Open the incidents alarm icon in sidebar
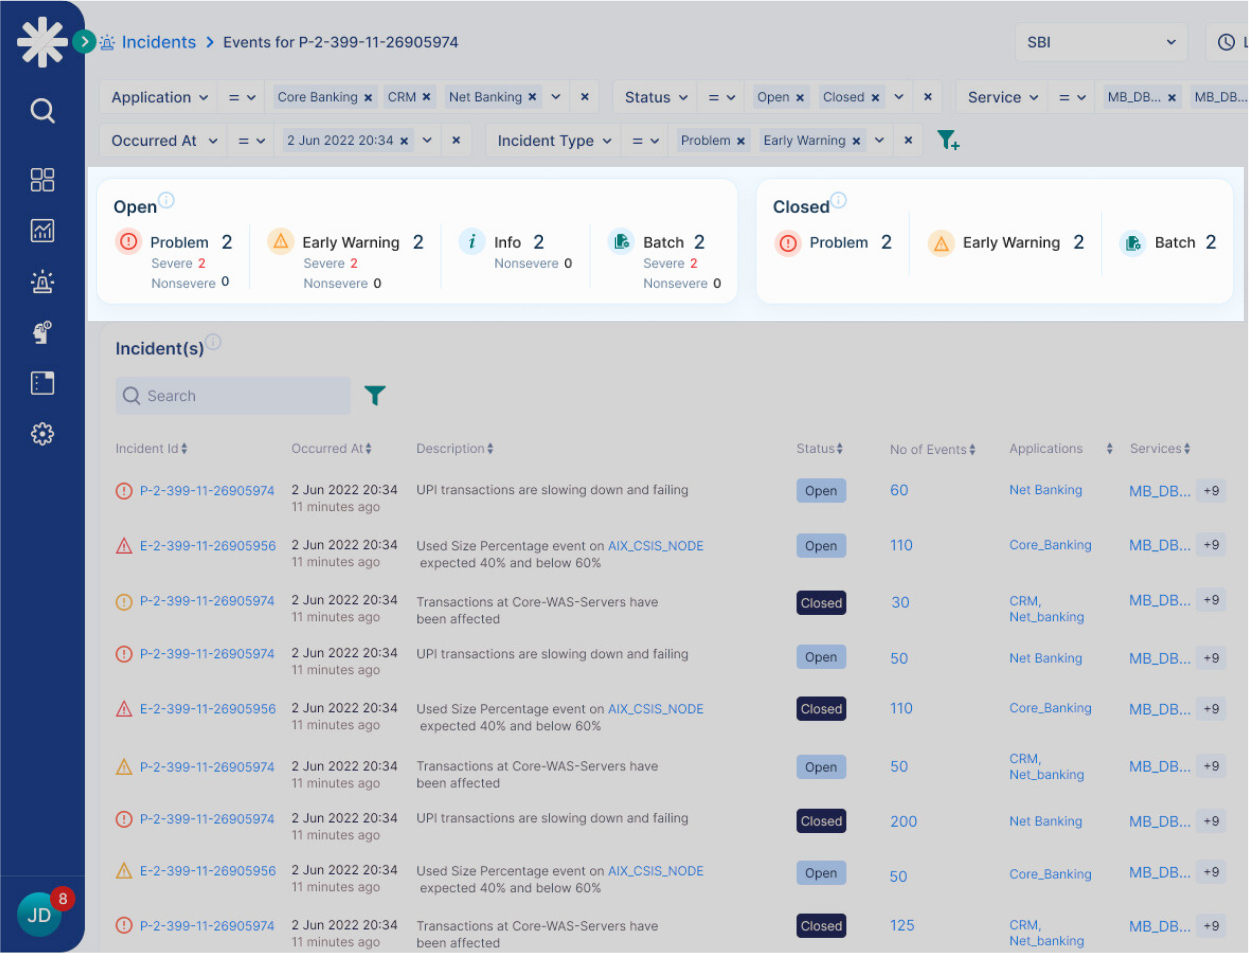This screenshot has height=953, width=1249. click(42, 282)
